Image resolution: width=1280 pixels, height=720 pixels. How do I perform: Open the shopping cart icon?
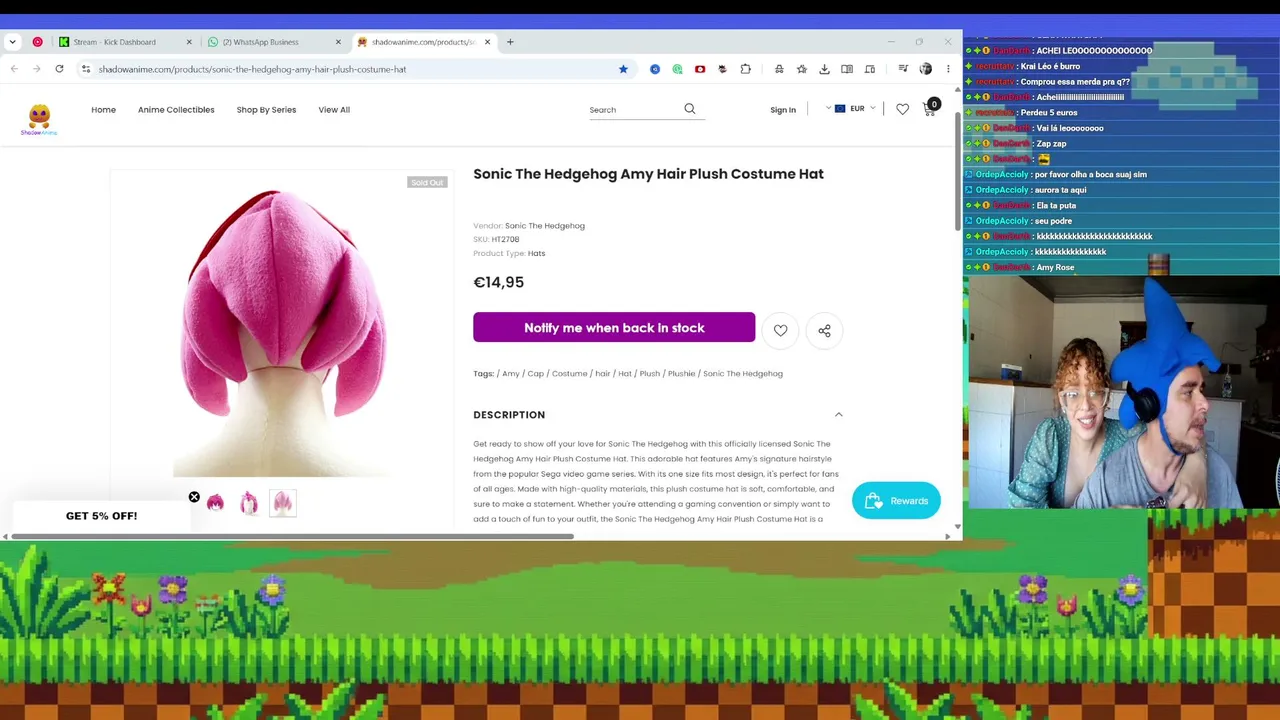tap(929, 109)
